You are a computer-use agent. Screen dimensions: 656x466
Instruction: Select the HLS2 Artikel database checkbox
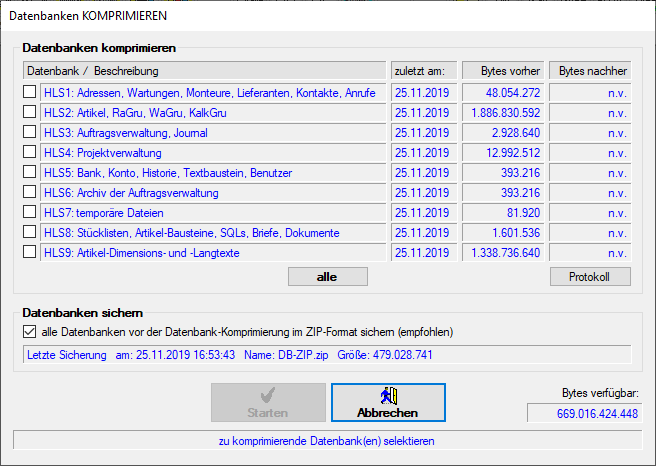tap(30, 113)
